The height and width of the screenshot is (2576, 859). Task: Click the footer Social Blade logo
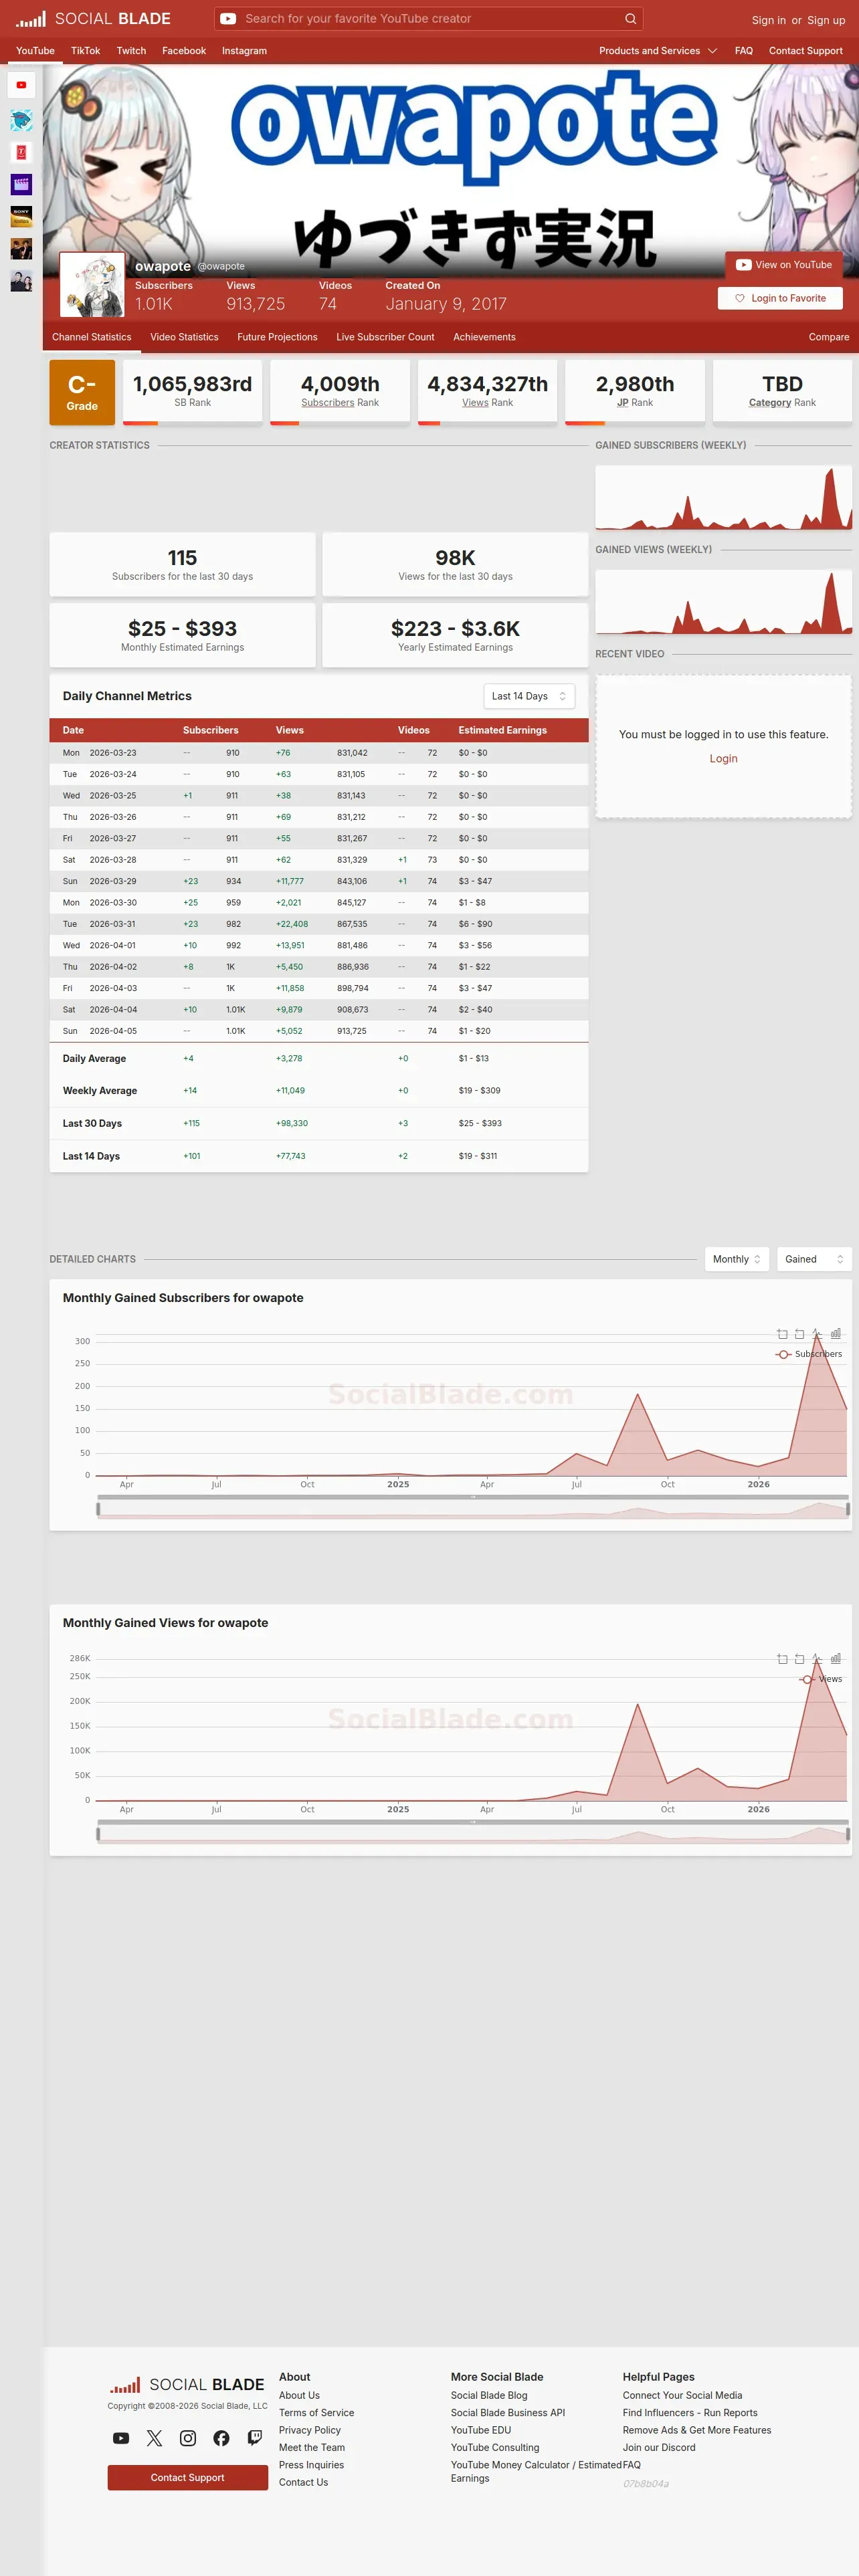[x=187, y=2385]
